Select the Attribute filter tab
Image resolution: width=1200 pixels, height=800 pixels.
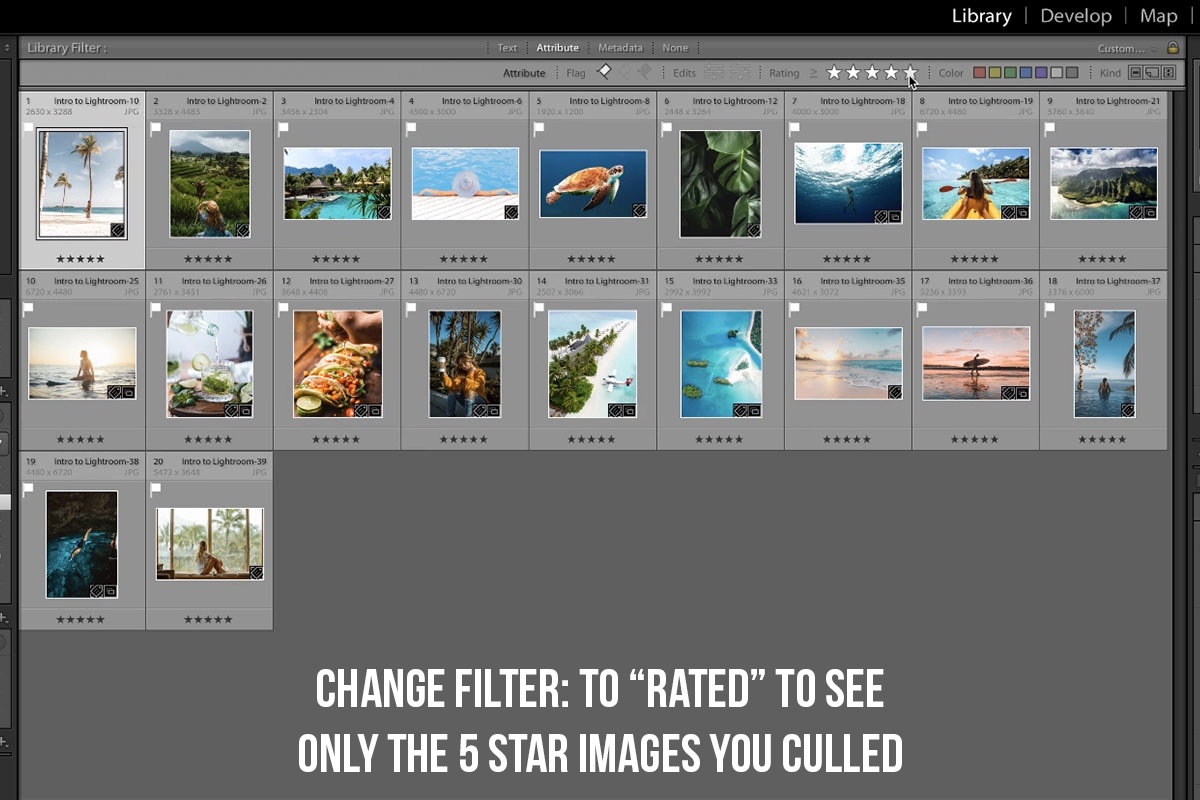pyautogui.click(x=557, y=48)
